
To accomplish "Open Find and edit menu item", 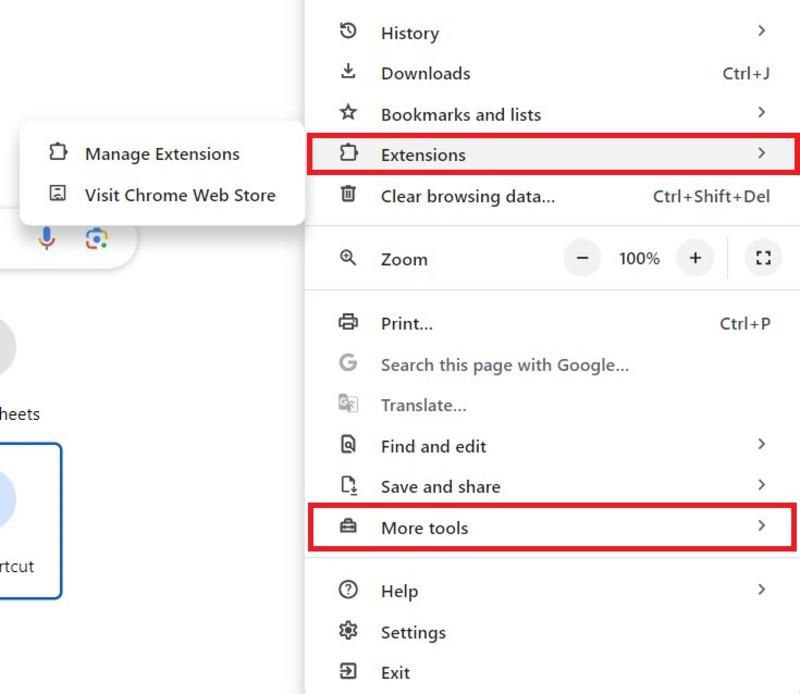I will click(553, 446).
